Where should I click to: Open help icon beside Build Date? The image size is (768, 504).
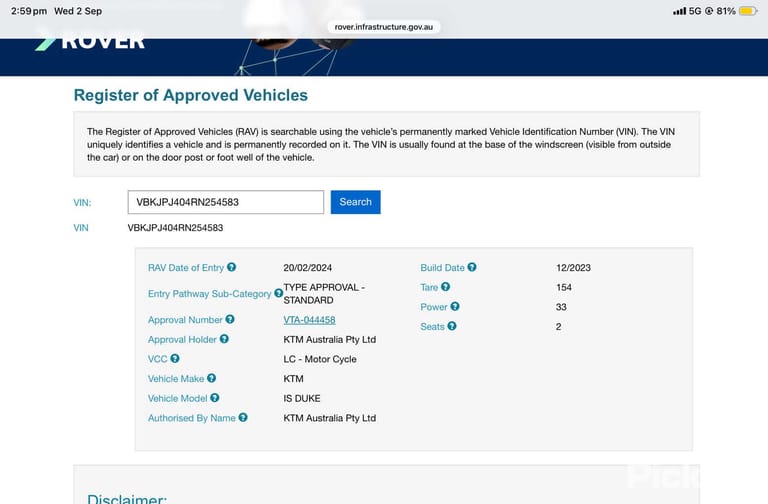pyautogui.click(x=472, y=267)
